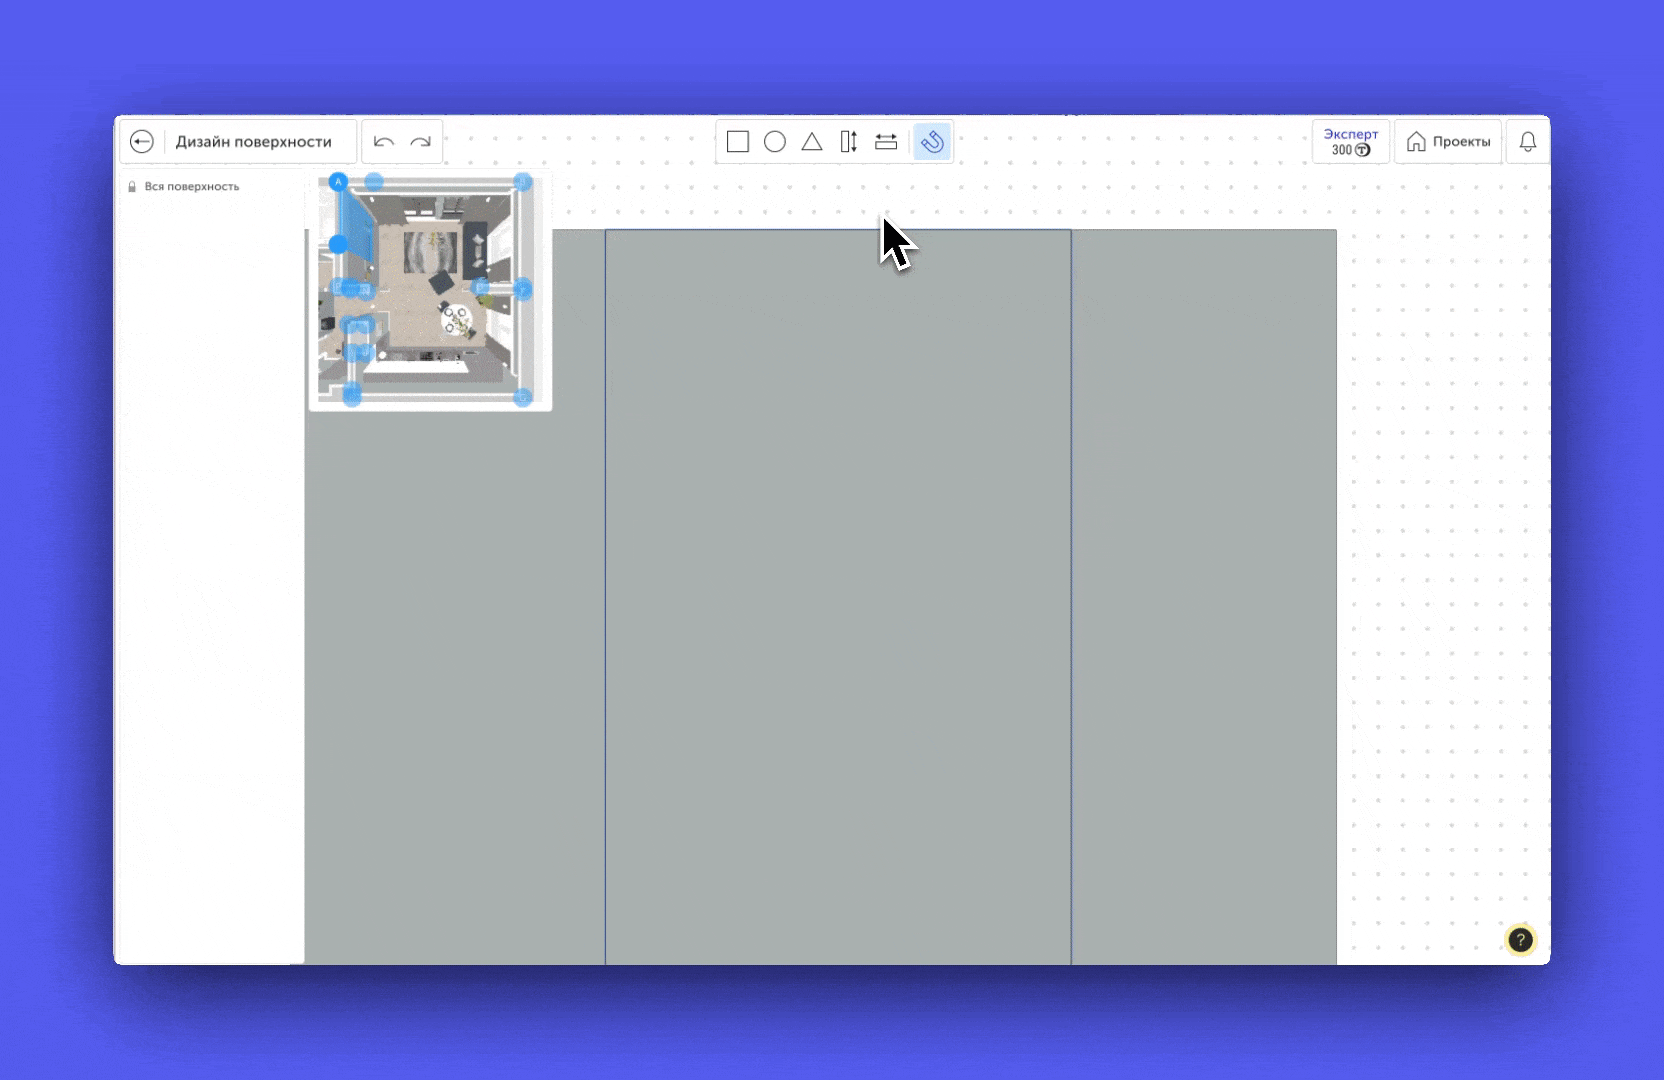Click the lock icon beside Вся поверхность
Screen dimensions: 1664x1080
[x=132, y=187]
